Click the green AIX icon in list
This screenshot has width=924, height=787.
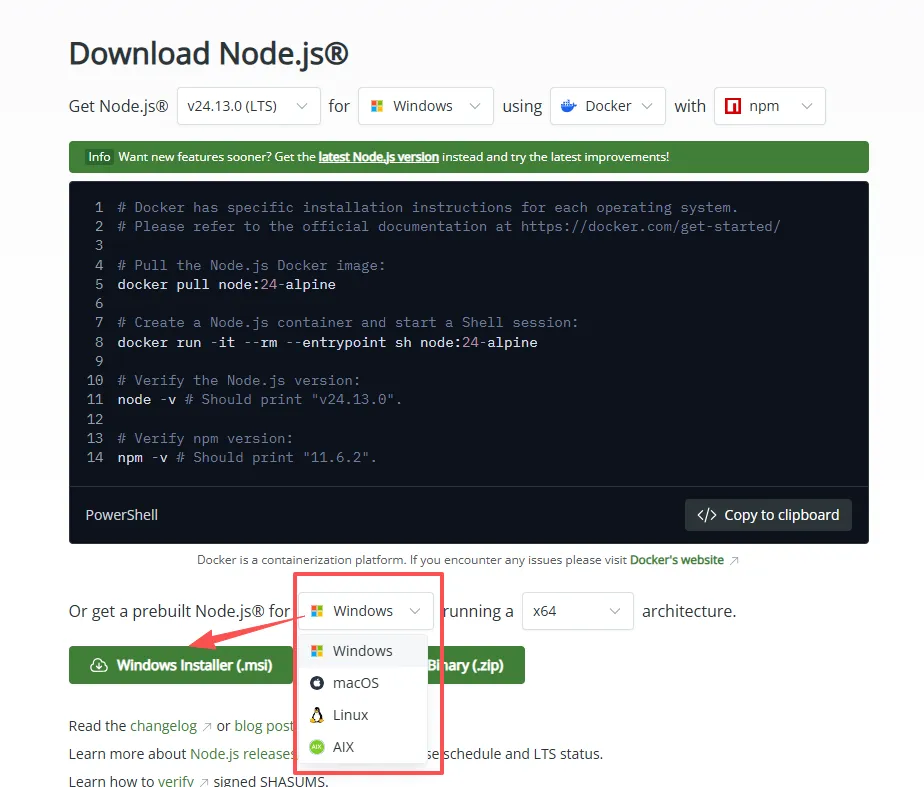pyautogui.click(x=317, y=746)
